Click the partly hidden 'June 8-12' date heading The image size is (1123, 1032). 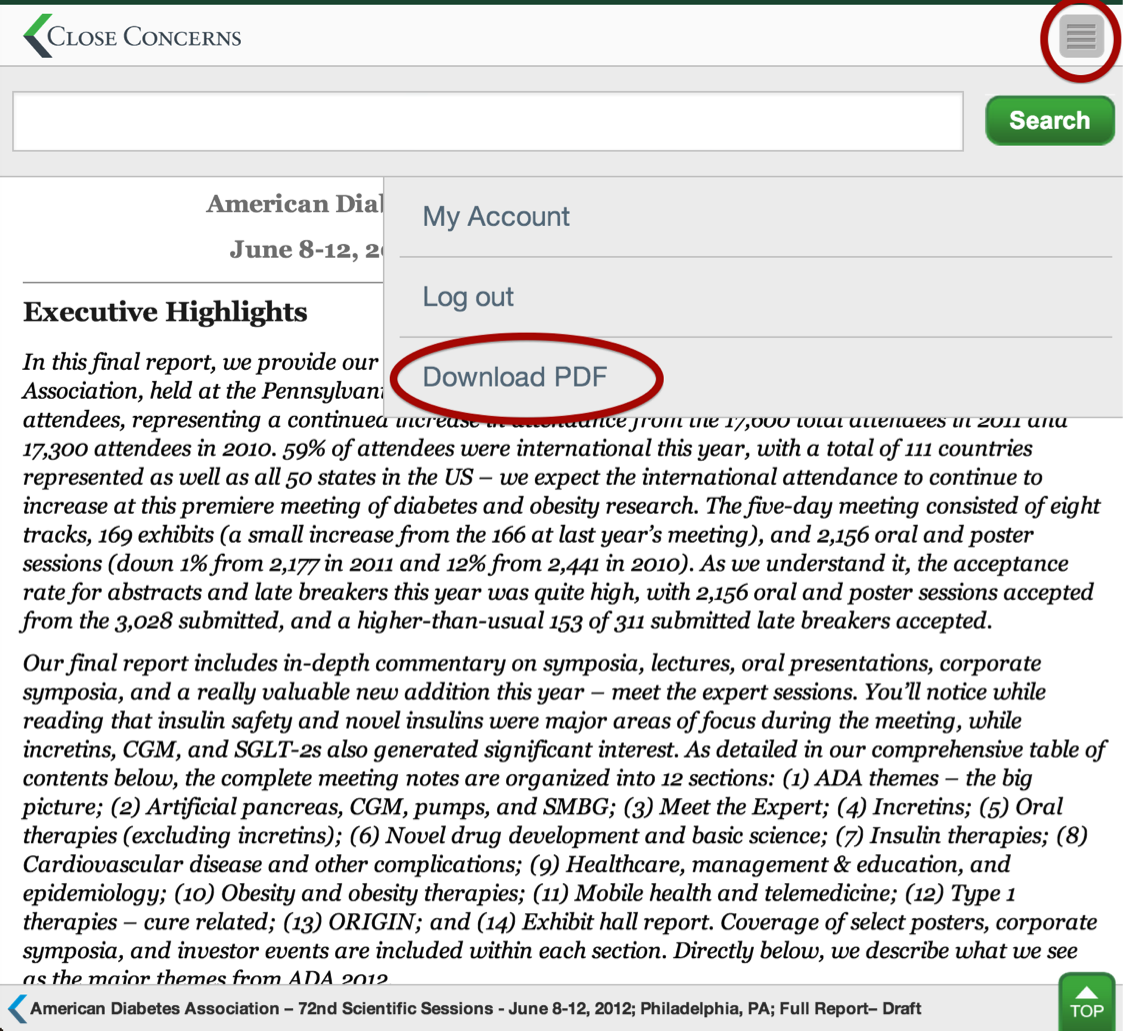[306, 249]
